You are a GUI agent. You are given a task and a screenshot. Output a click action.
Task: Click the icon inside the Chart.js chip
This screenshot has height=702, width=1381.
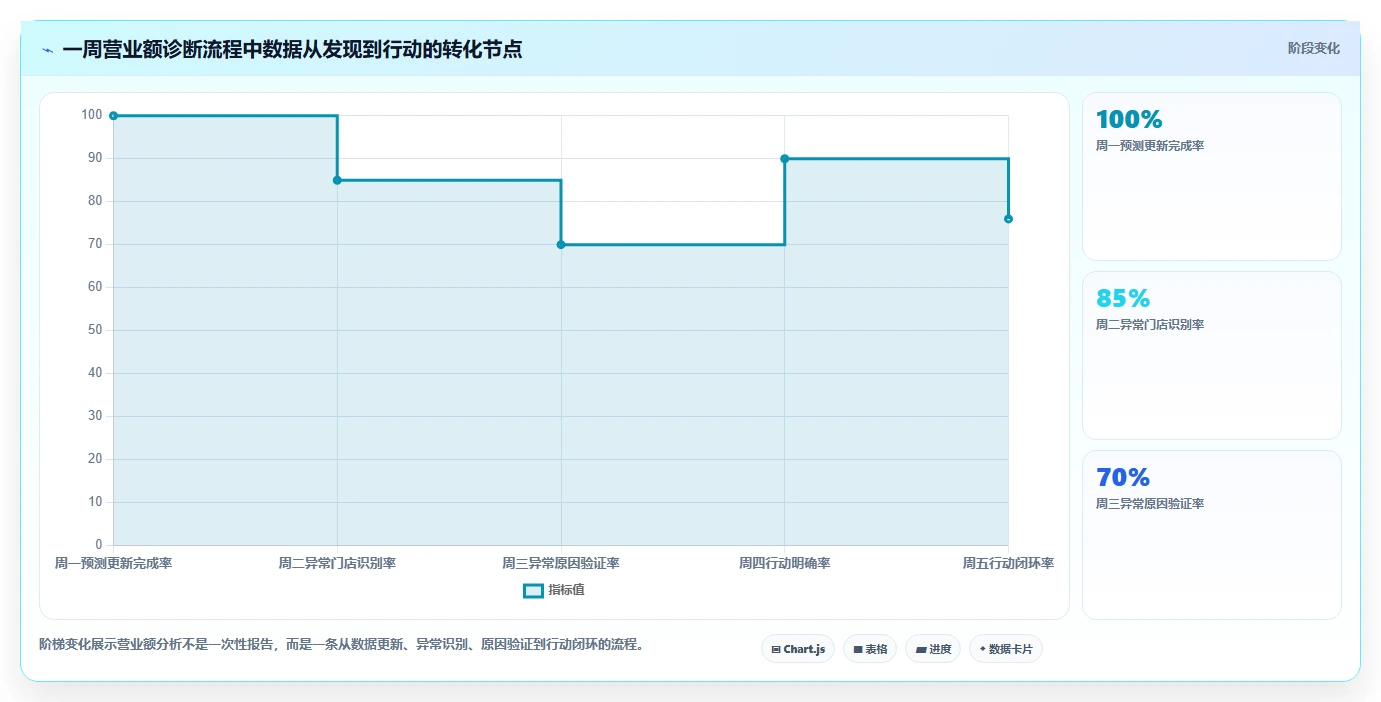(x=776, y=649)
